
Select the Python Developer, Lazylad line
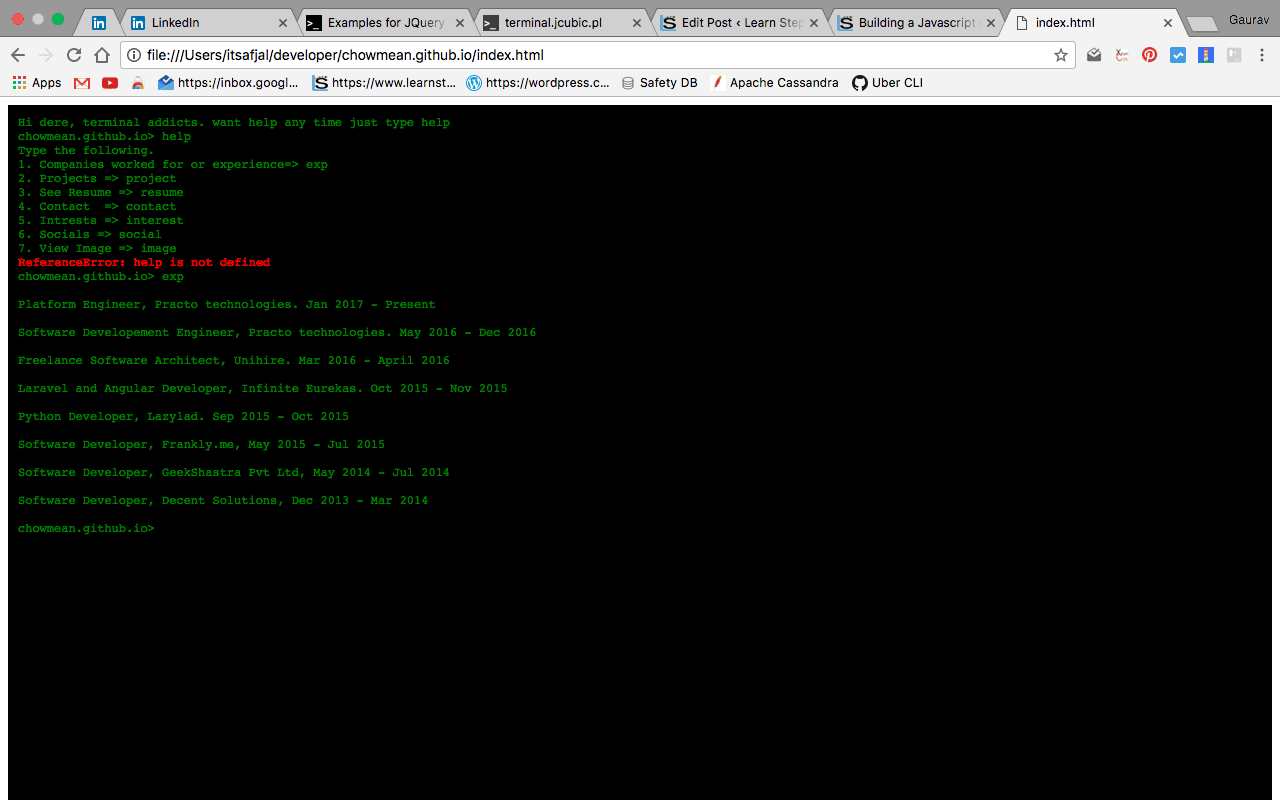183,416
